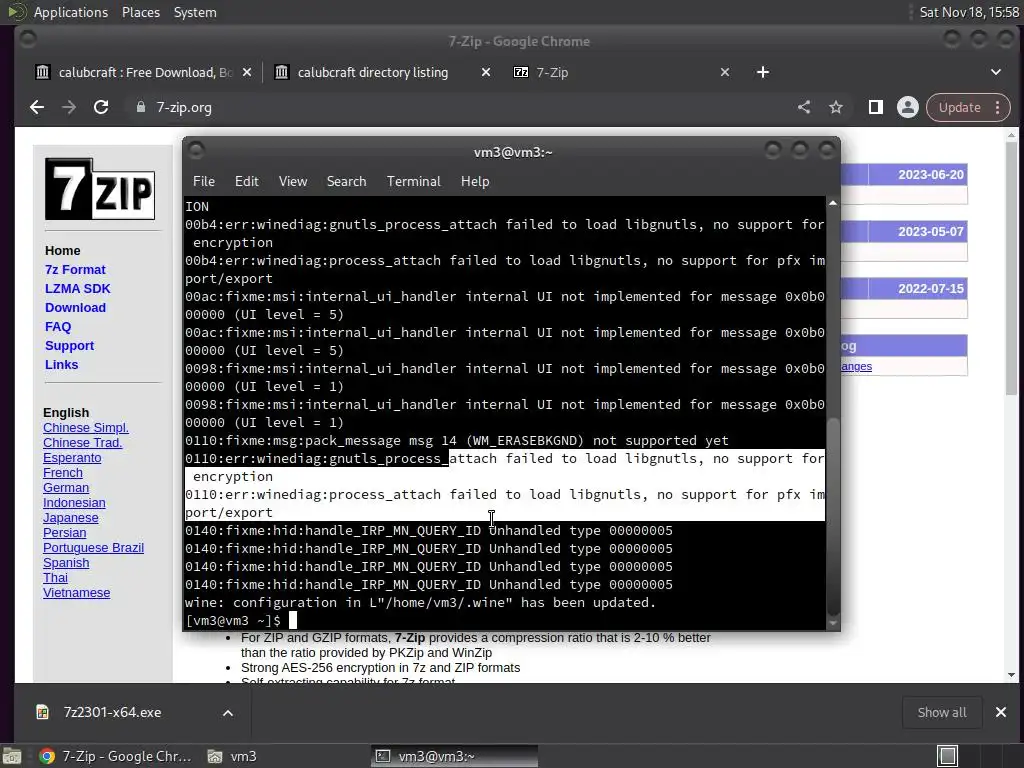
Task: Click terminal scrollbar up arrow
Action: point(833,203)
